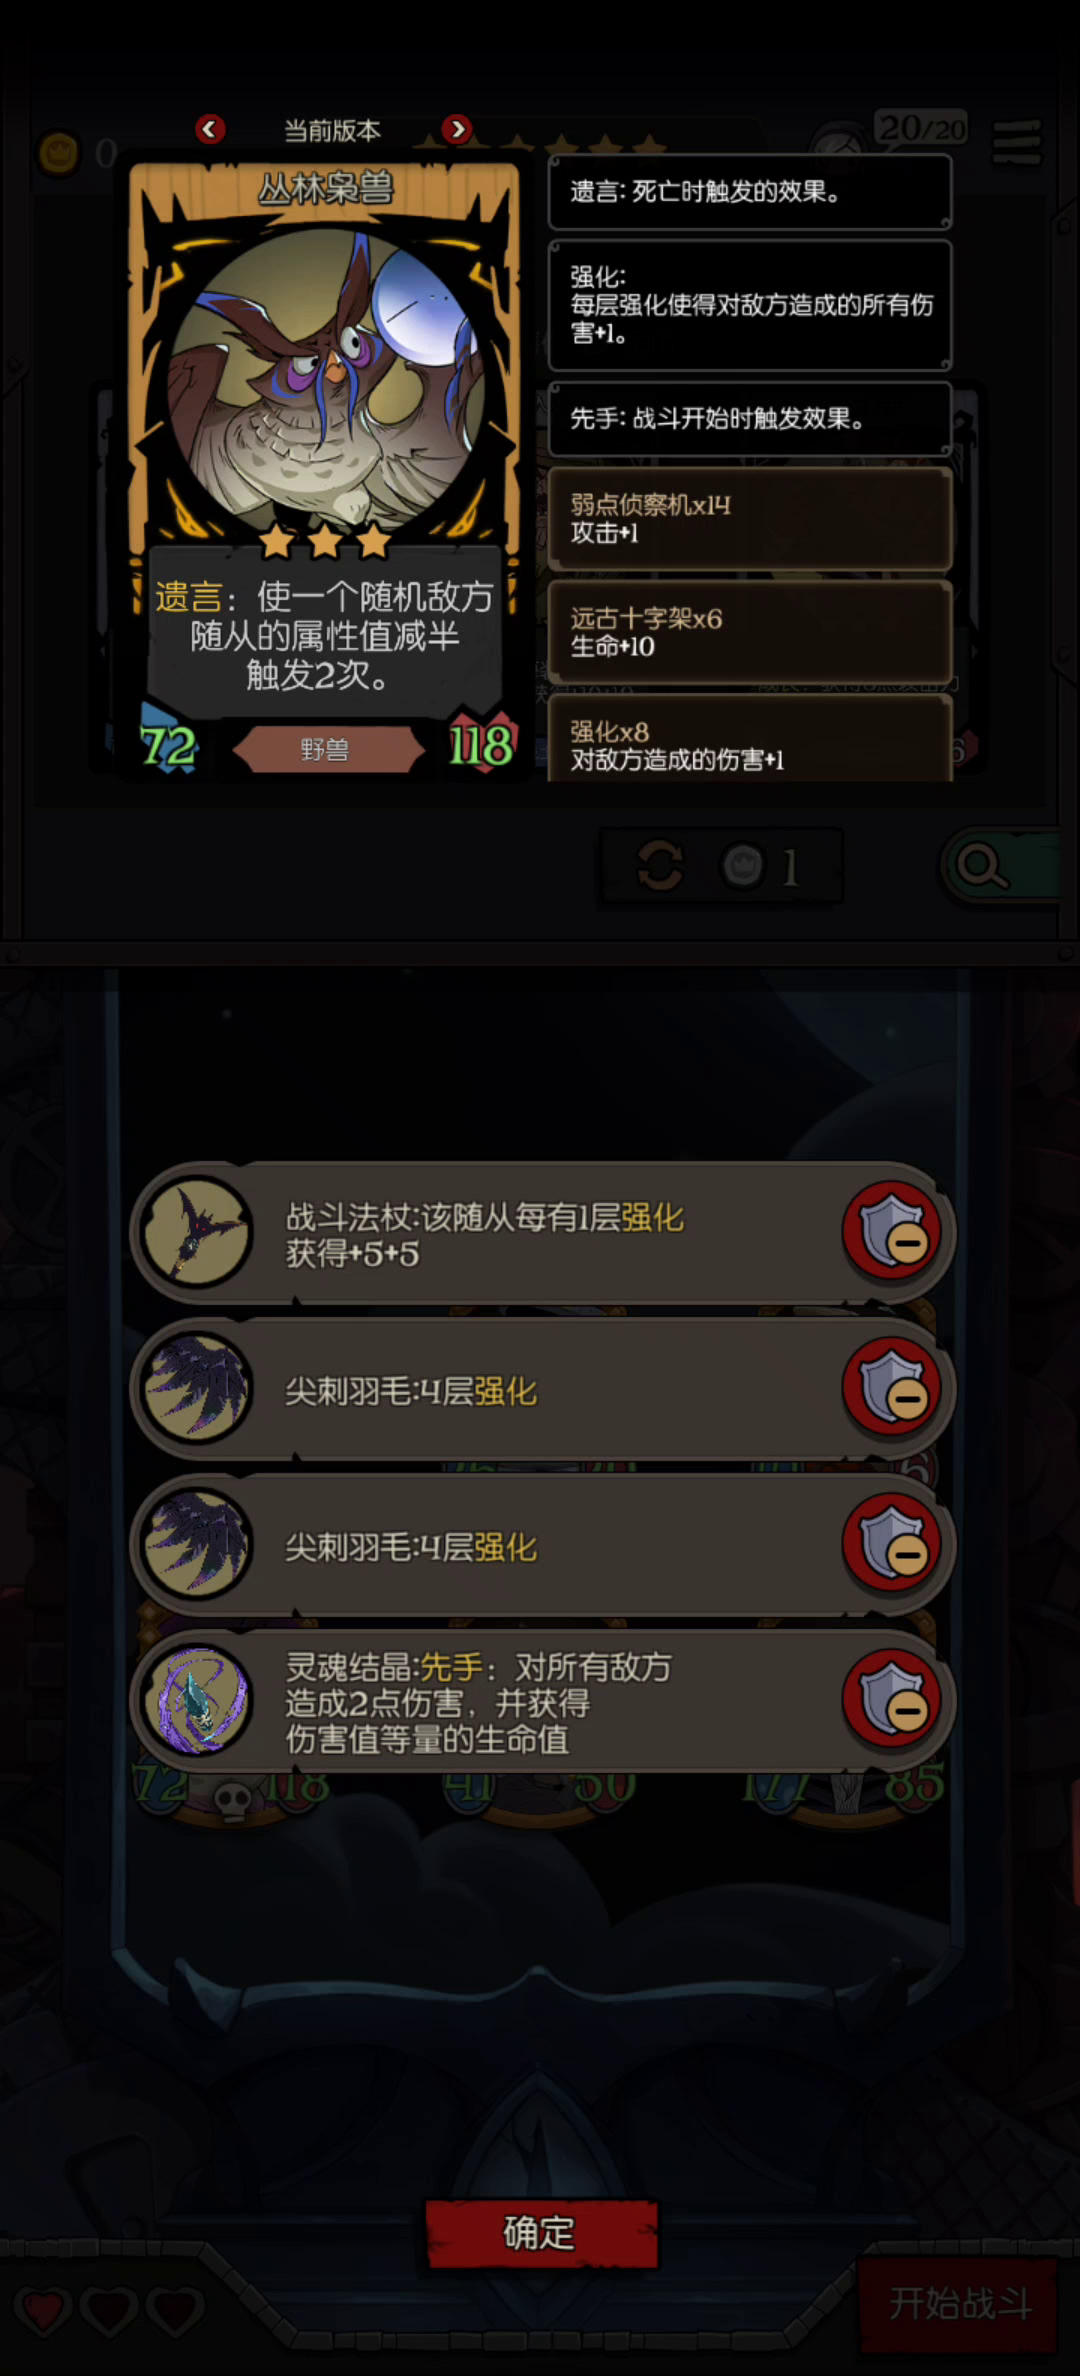The width and height of the screenshot is (1080, 2376).
Task: Select the 远古十字架x6 buff entry
Action: 749,632
